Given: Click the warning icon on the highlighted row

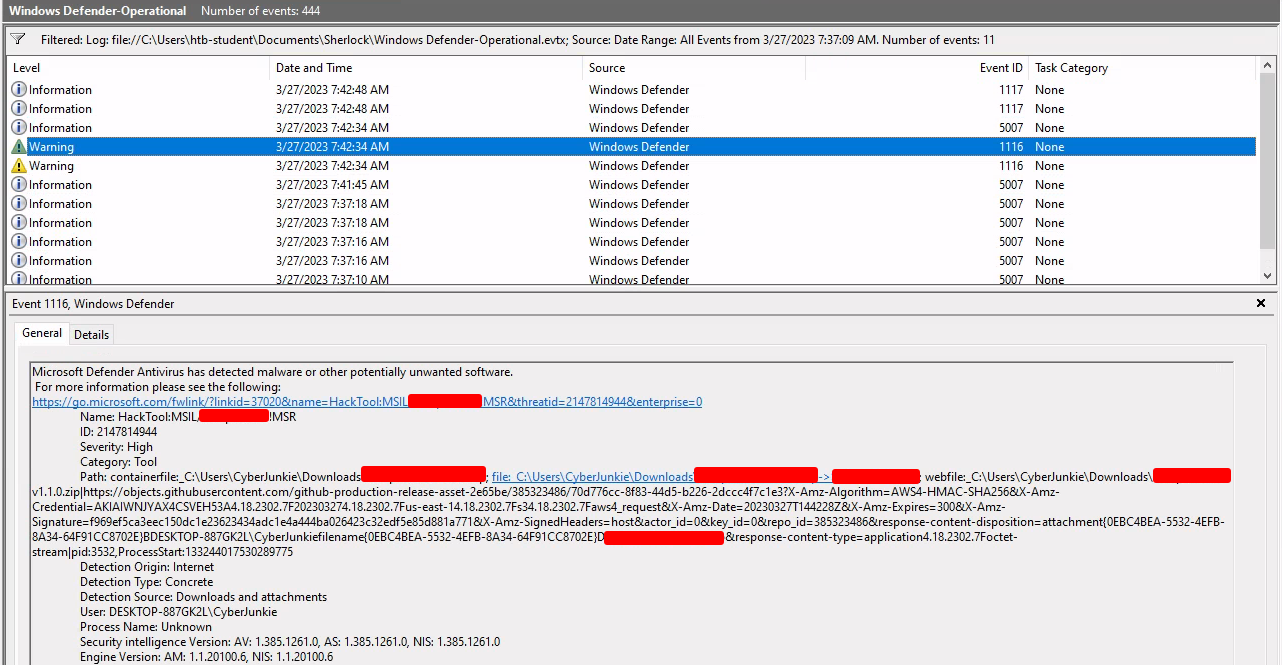Looking at the screenshot, I should click(19, 147).
